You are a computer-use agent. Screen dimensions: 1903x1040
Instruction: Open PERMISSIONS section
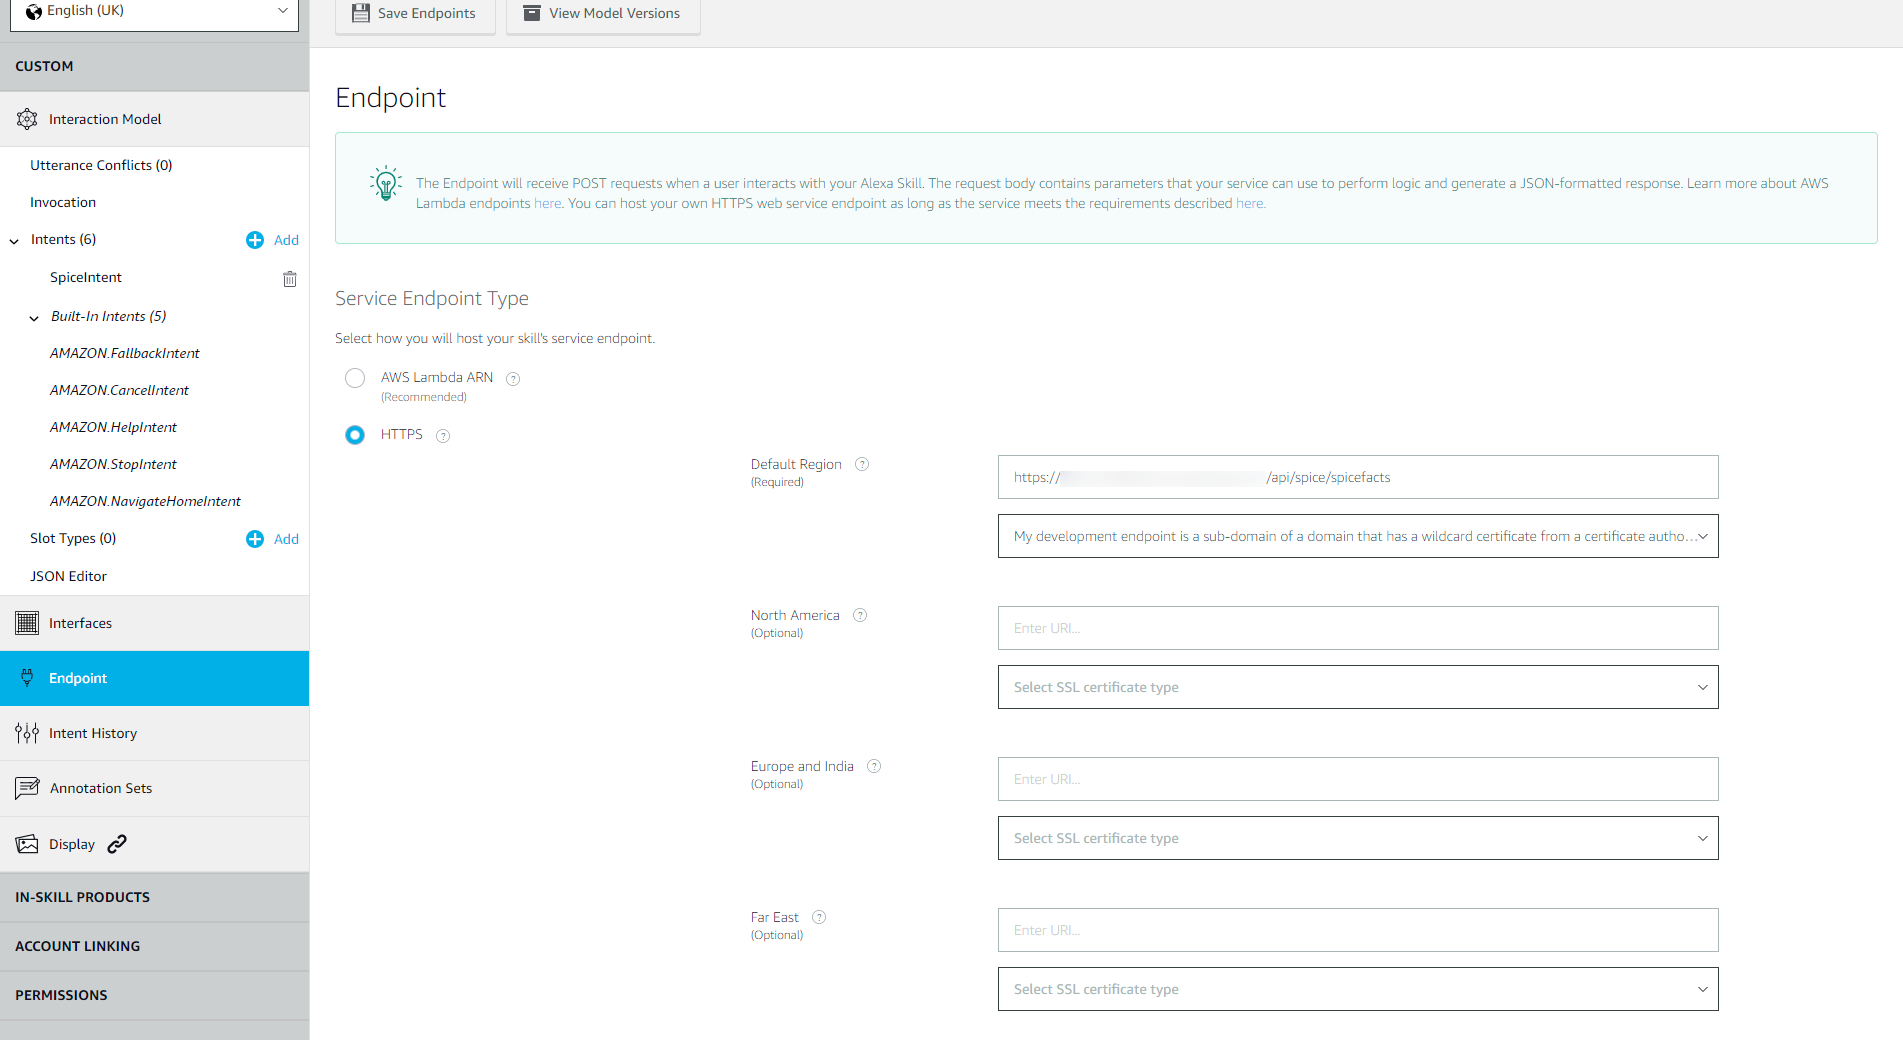[x=154, y=995]
